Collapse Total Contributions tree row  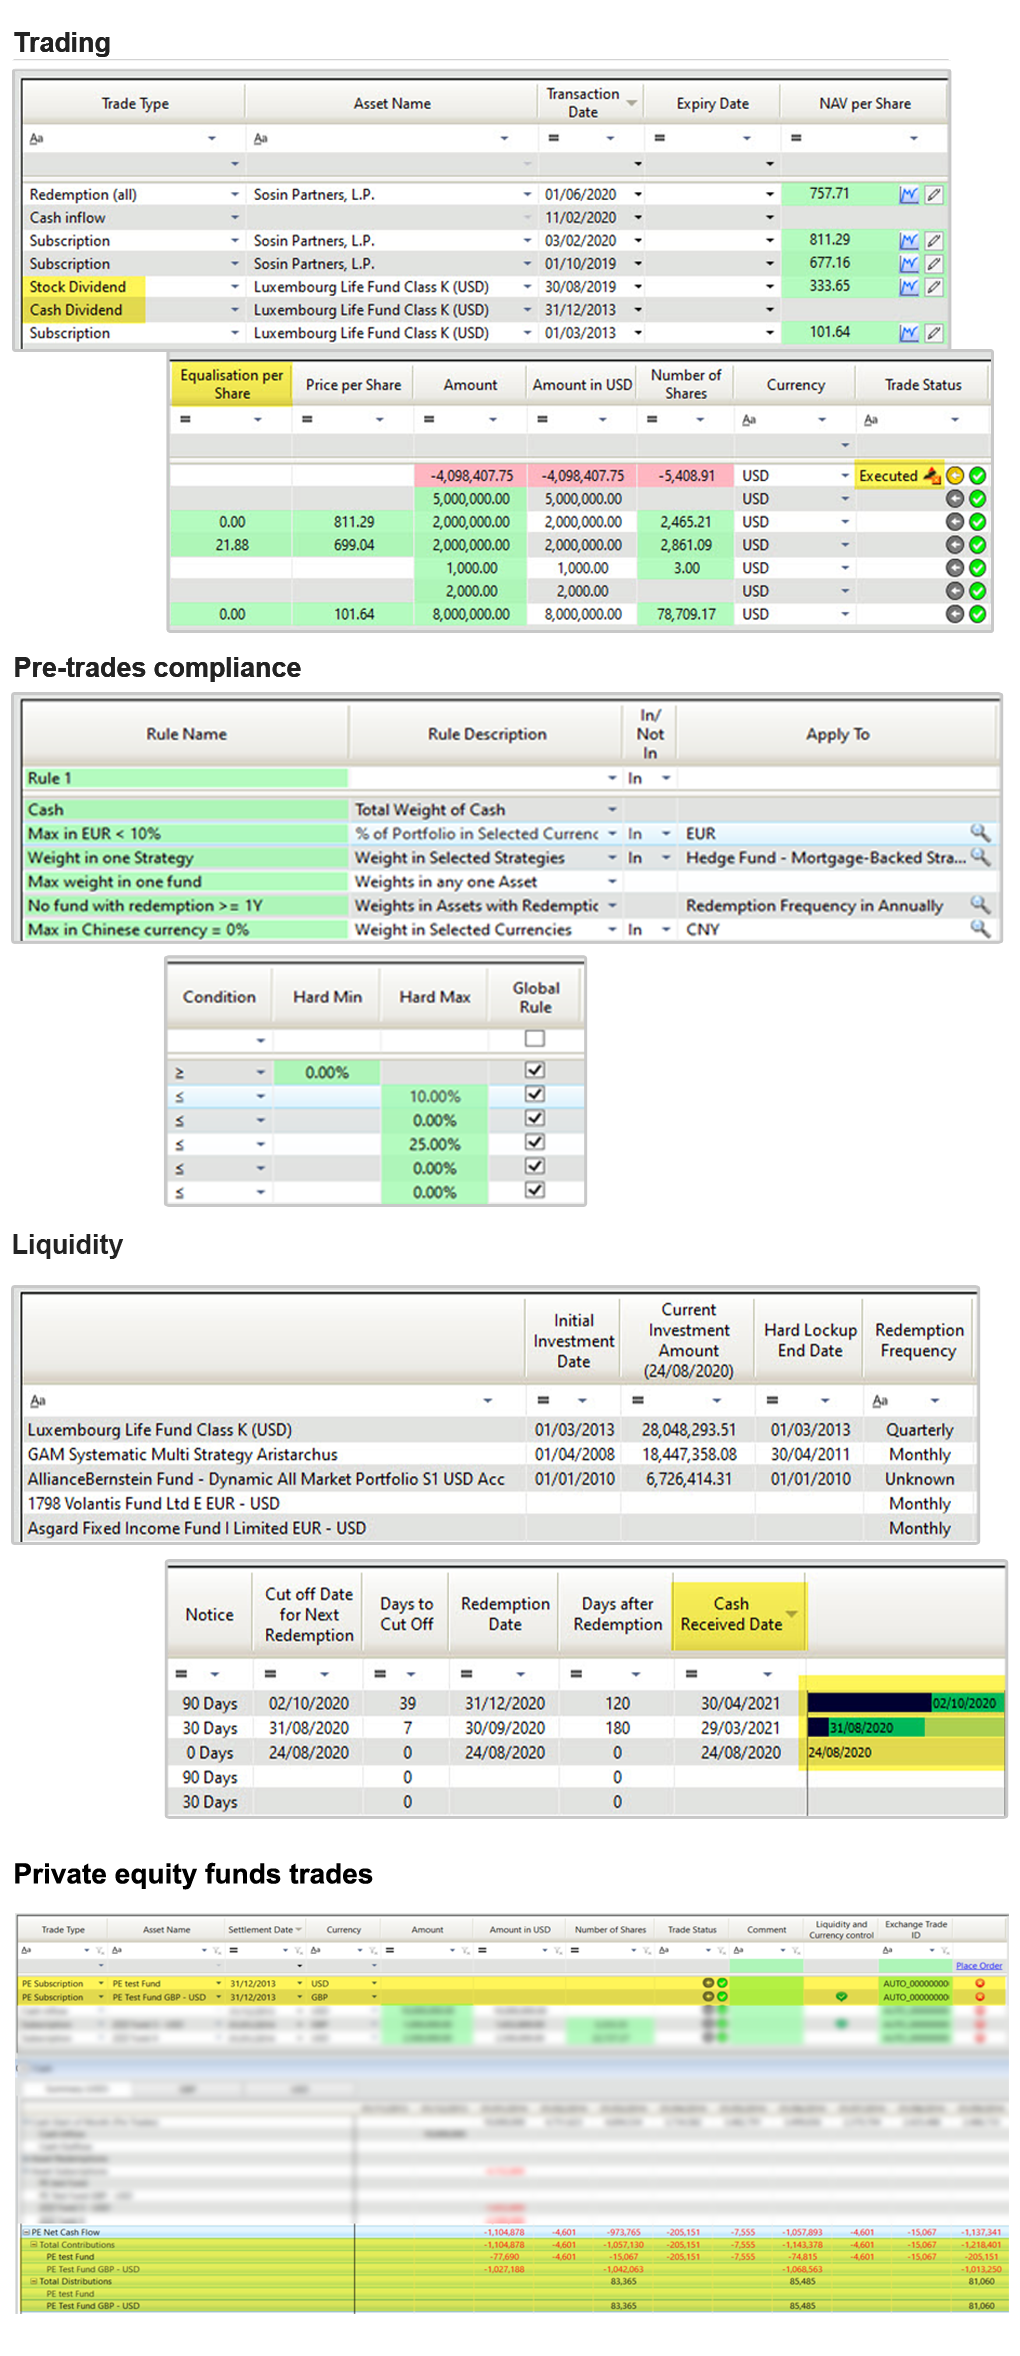click(33, 2245)
